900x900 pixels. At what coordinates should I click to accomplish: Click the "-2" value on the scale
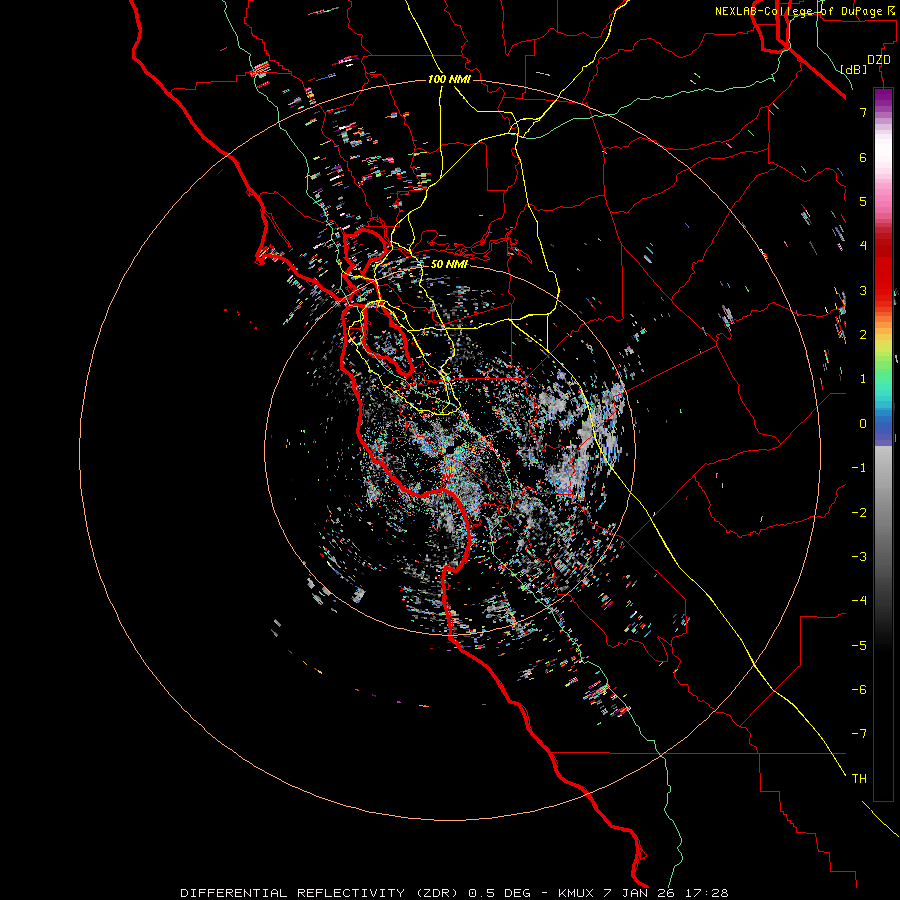(859, 513)
